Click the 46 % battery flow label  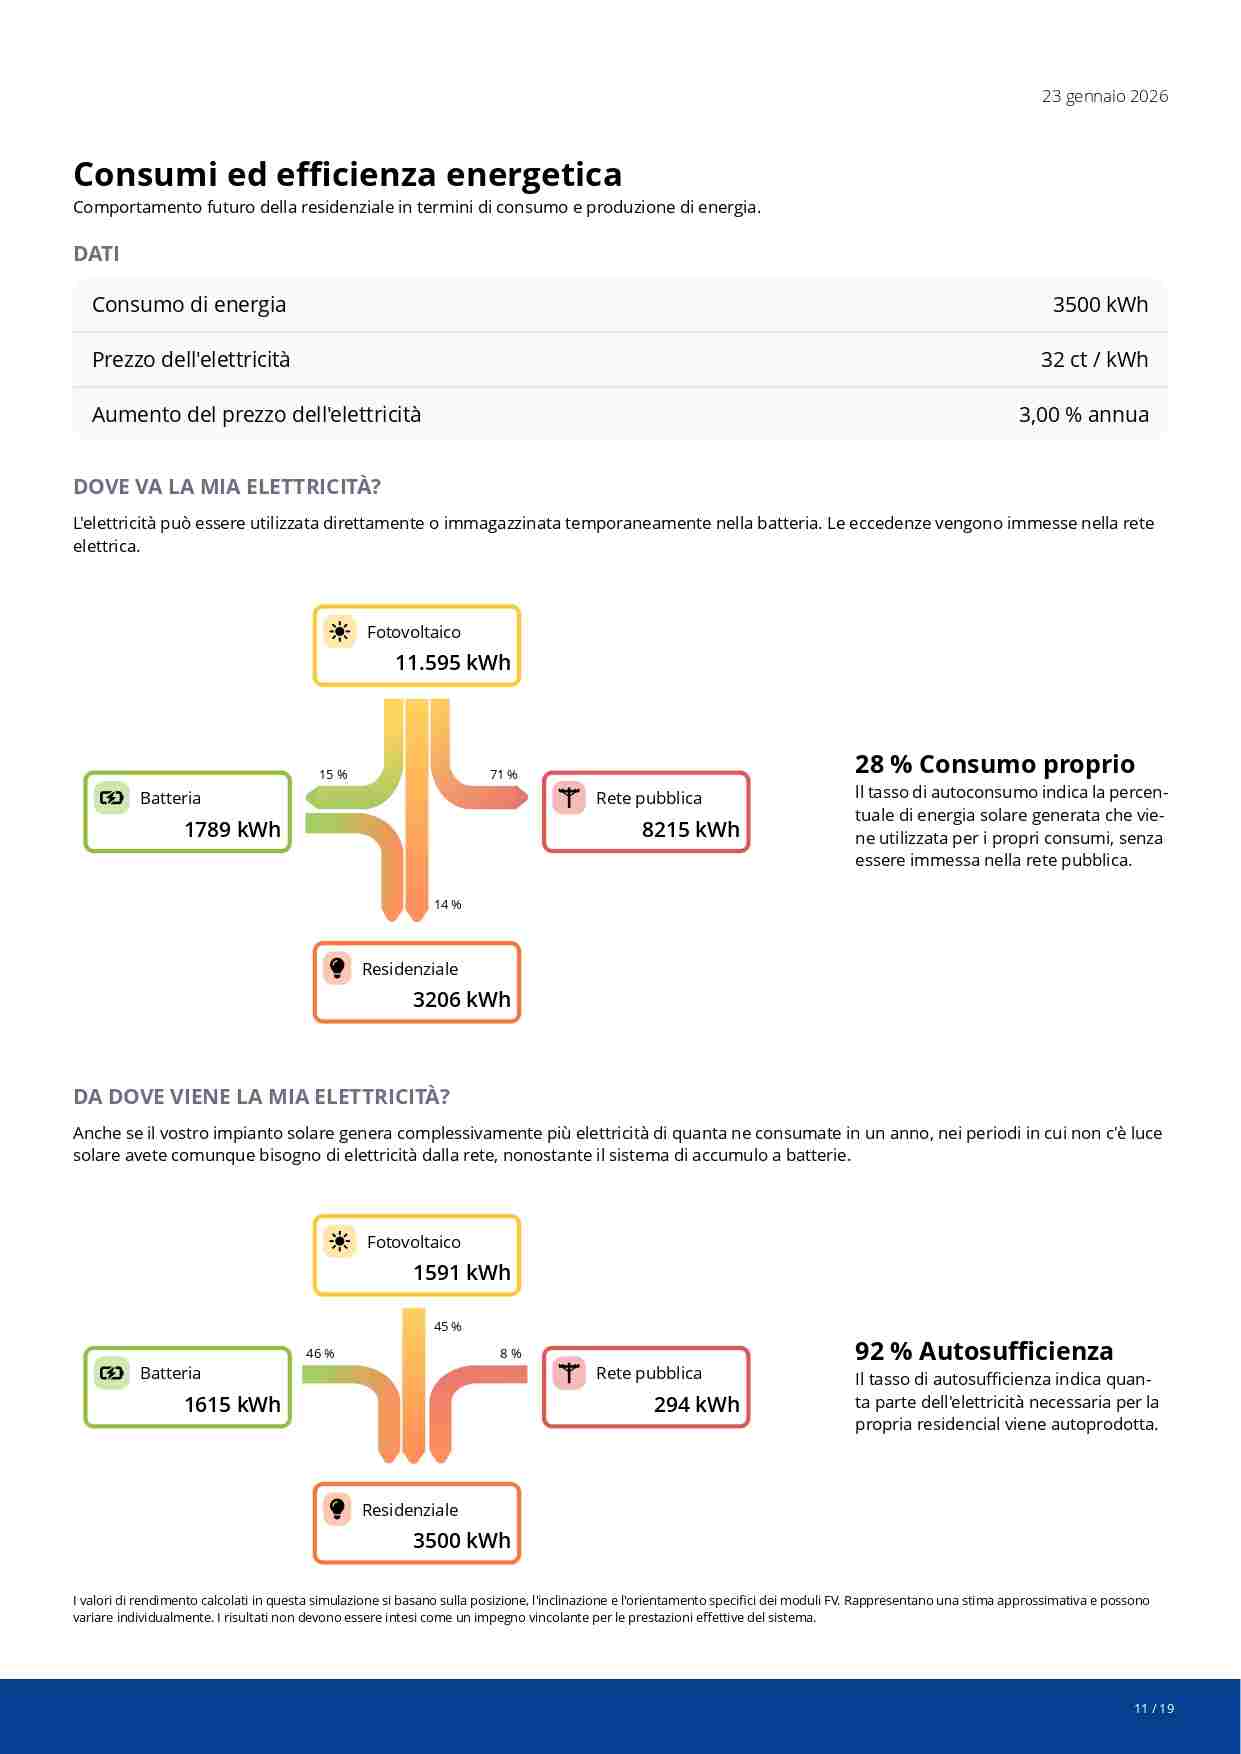(320, 1354)
